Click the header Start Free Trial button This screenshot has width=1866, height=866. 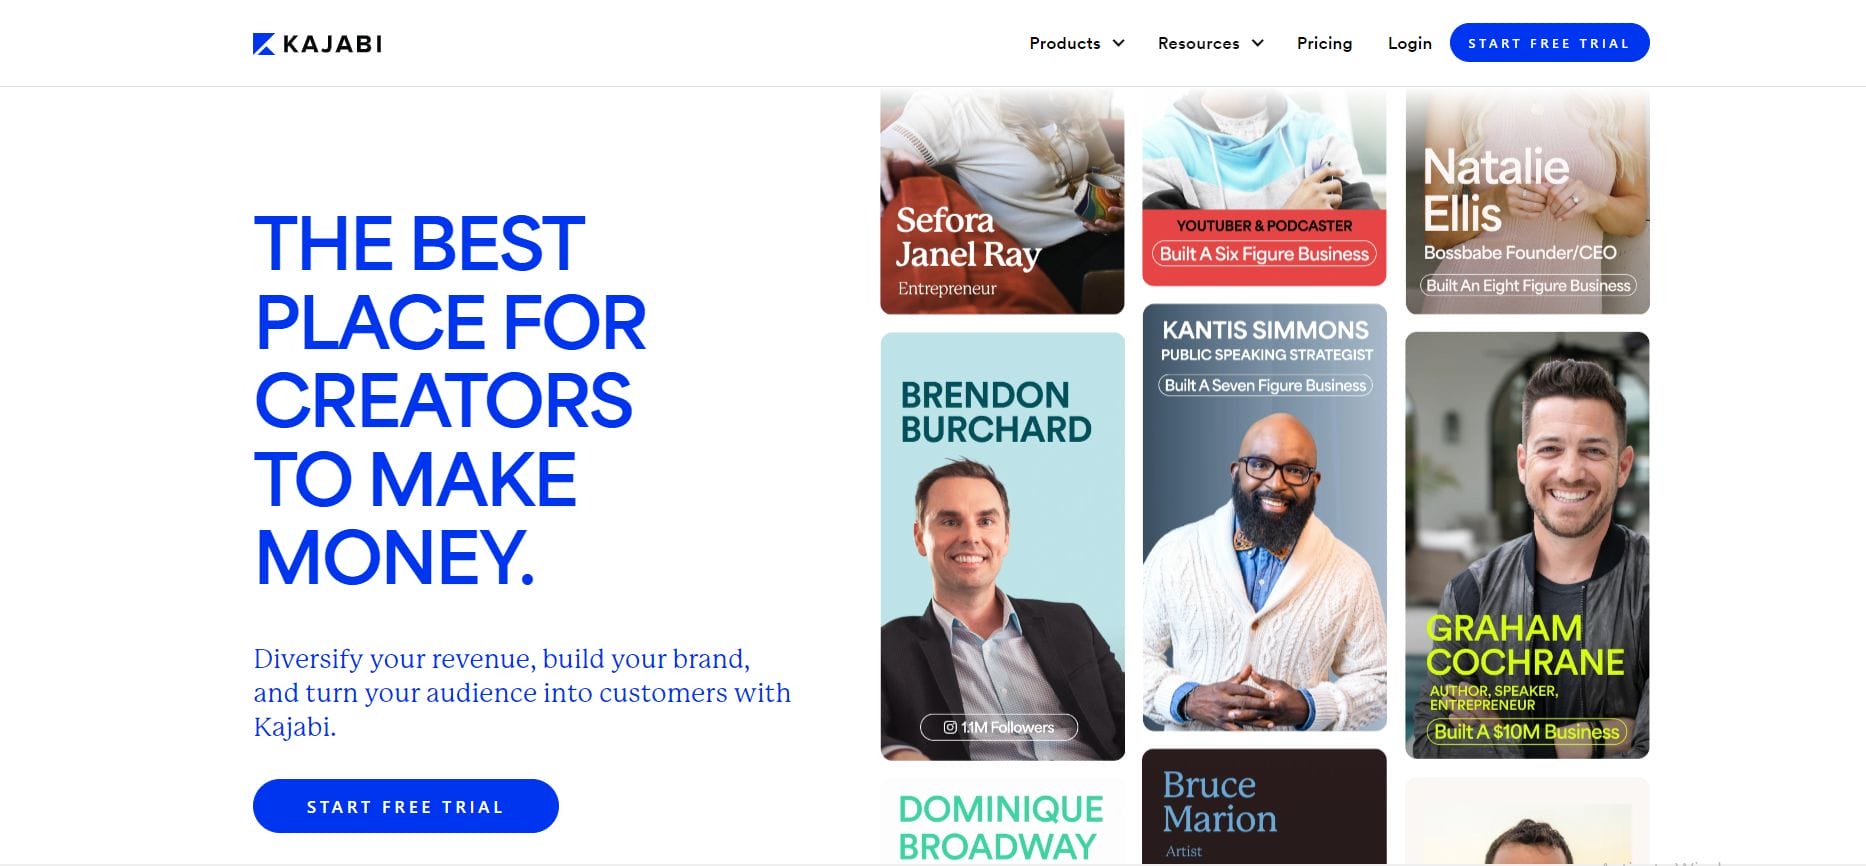[1549, 43]
